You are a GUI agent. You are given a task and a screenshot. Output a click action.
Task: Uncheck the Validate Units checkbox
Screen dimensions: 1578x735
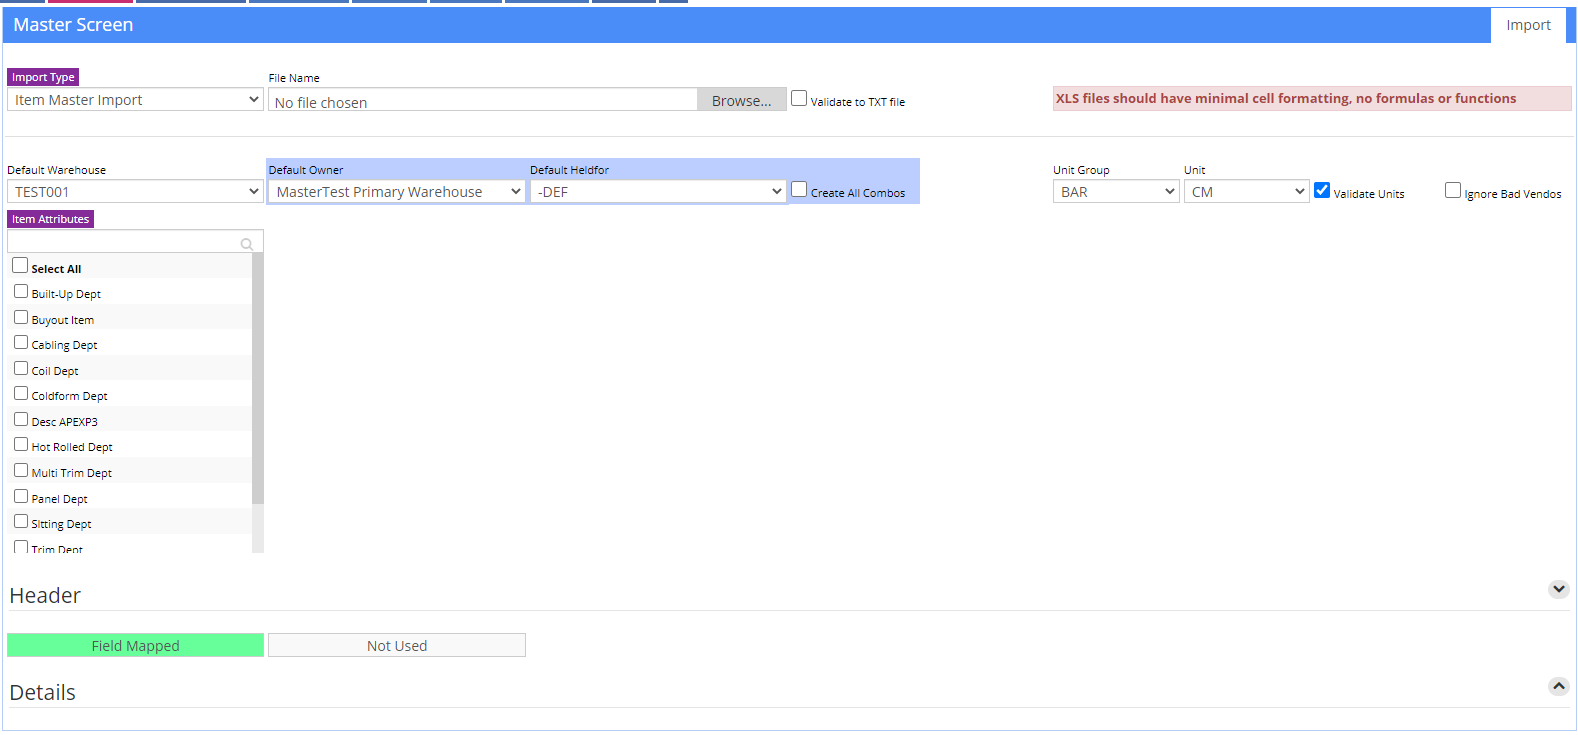pos(1322,190)
